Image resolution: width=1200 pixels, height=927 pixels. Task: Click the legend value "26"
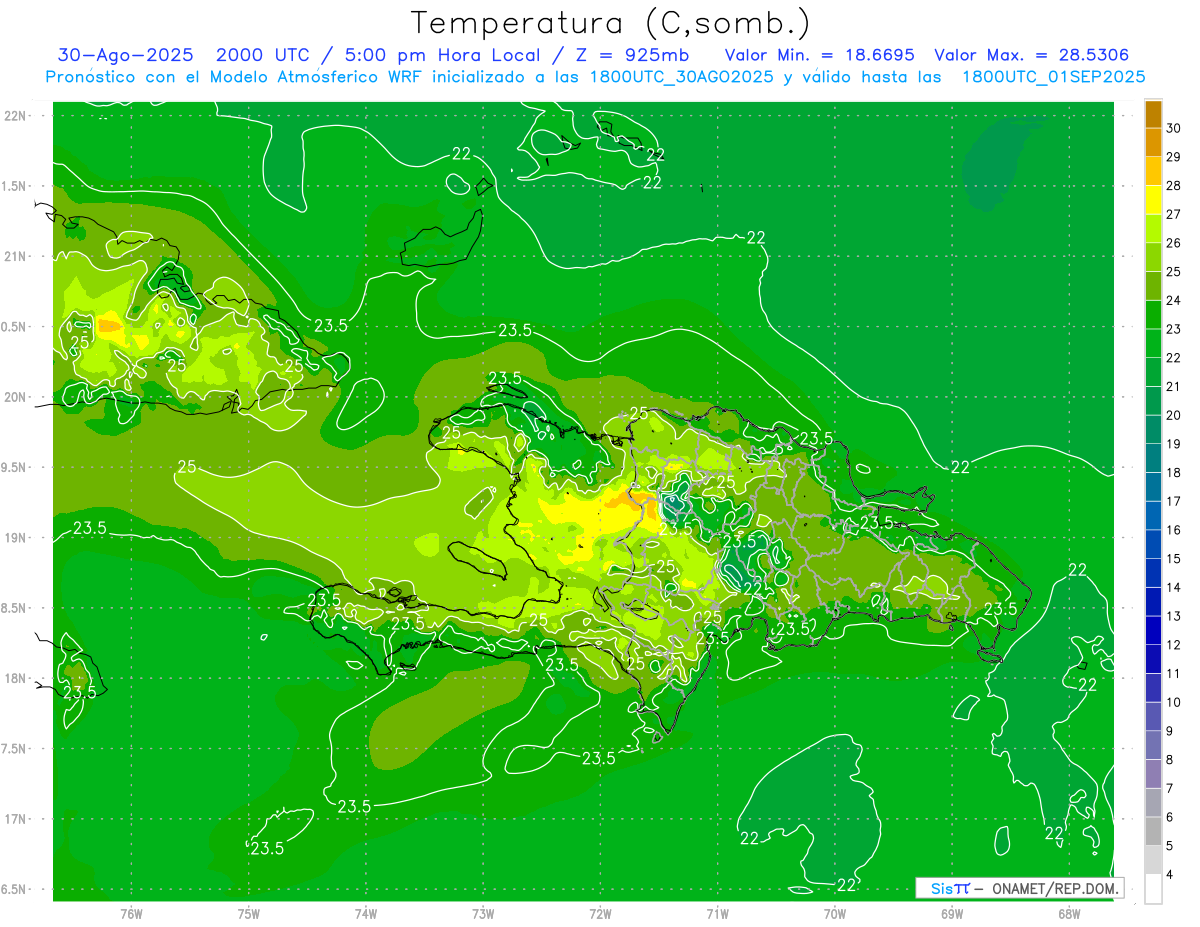1174,243
